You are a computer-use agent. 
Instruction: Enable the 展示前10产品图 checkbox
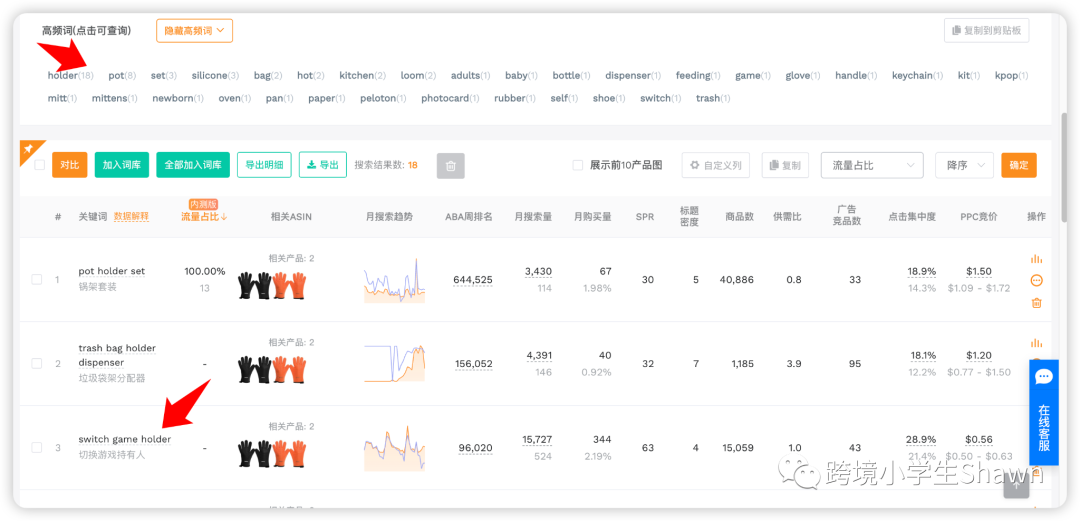click(578, 165)
